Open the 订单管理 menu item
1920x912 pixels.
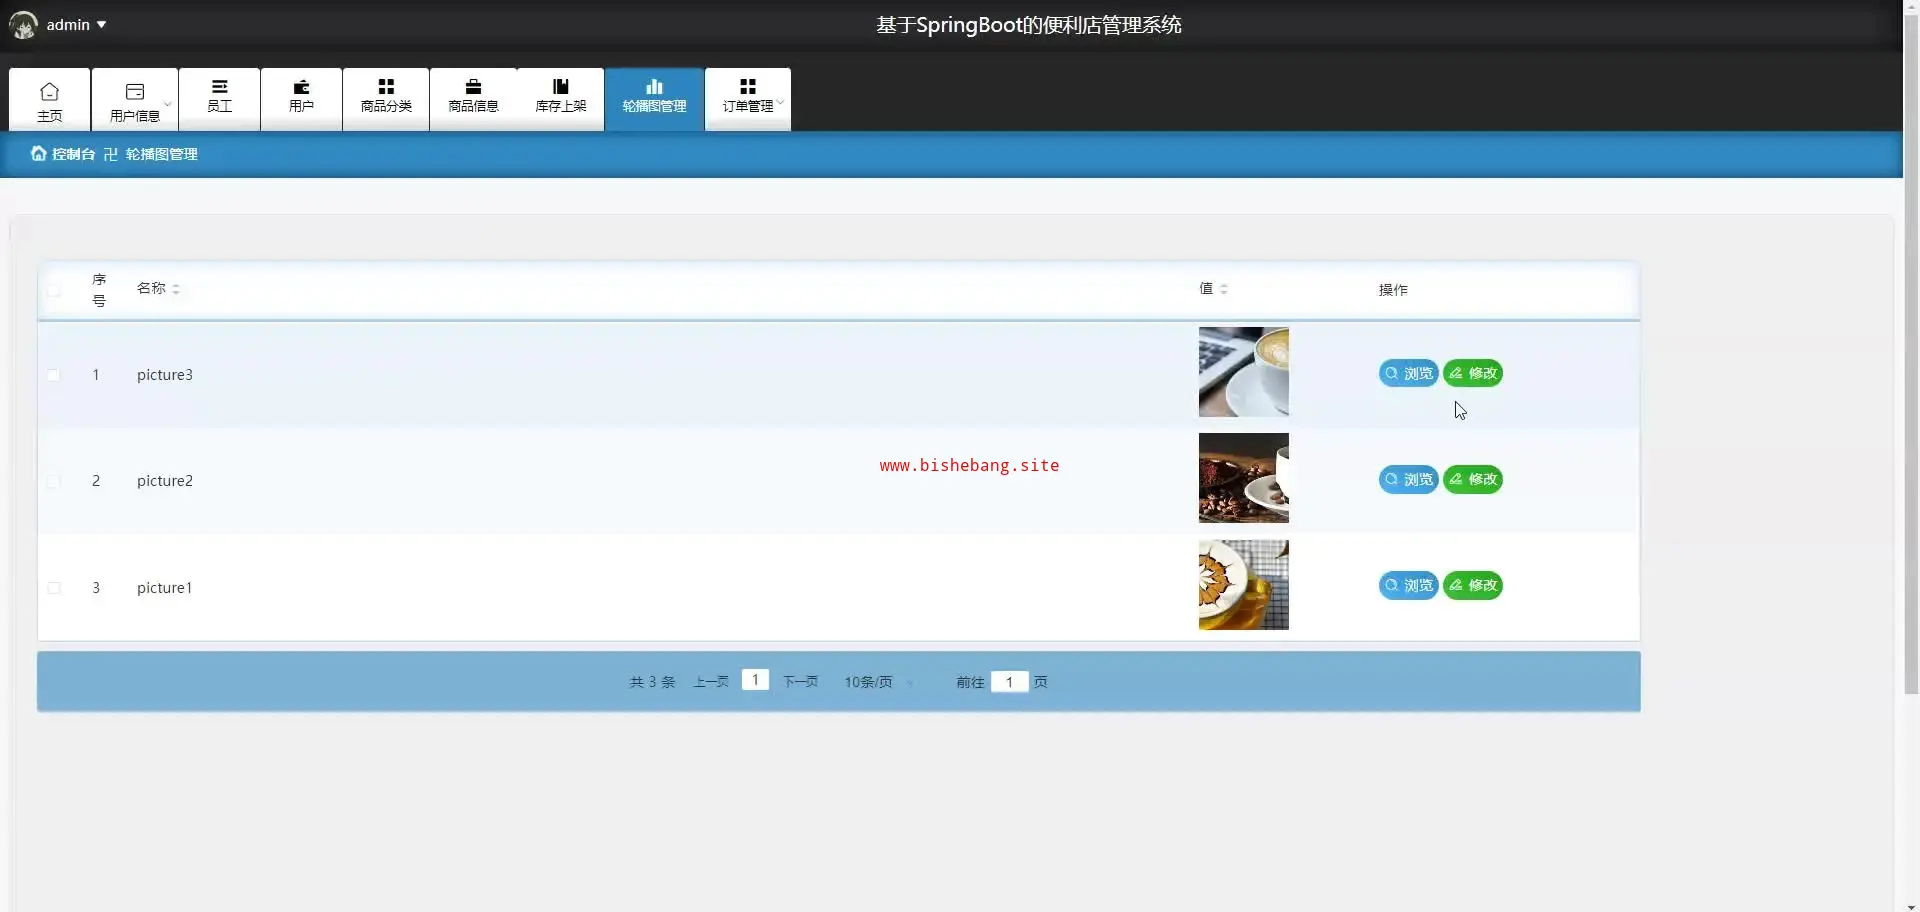pos(748,97)
